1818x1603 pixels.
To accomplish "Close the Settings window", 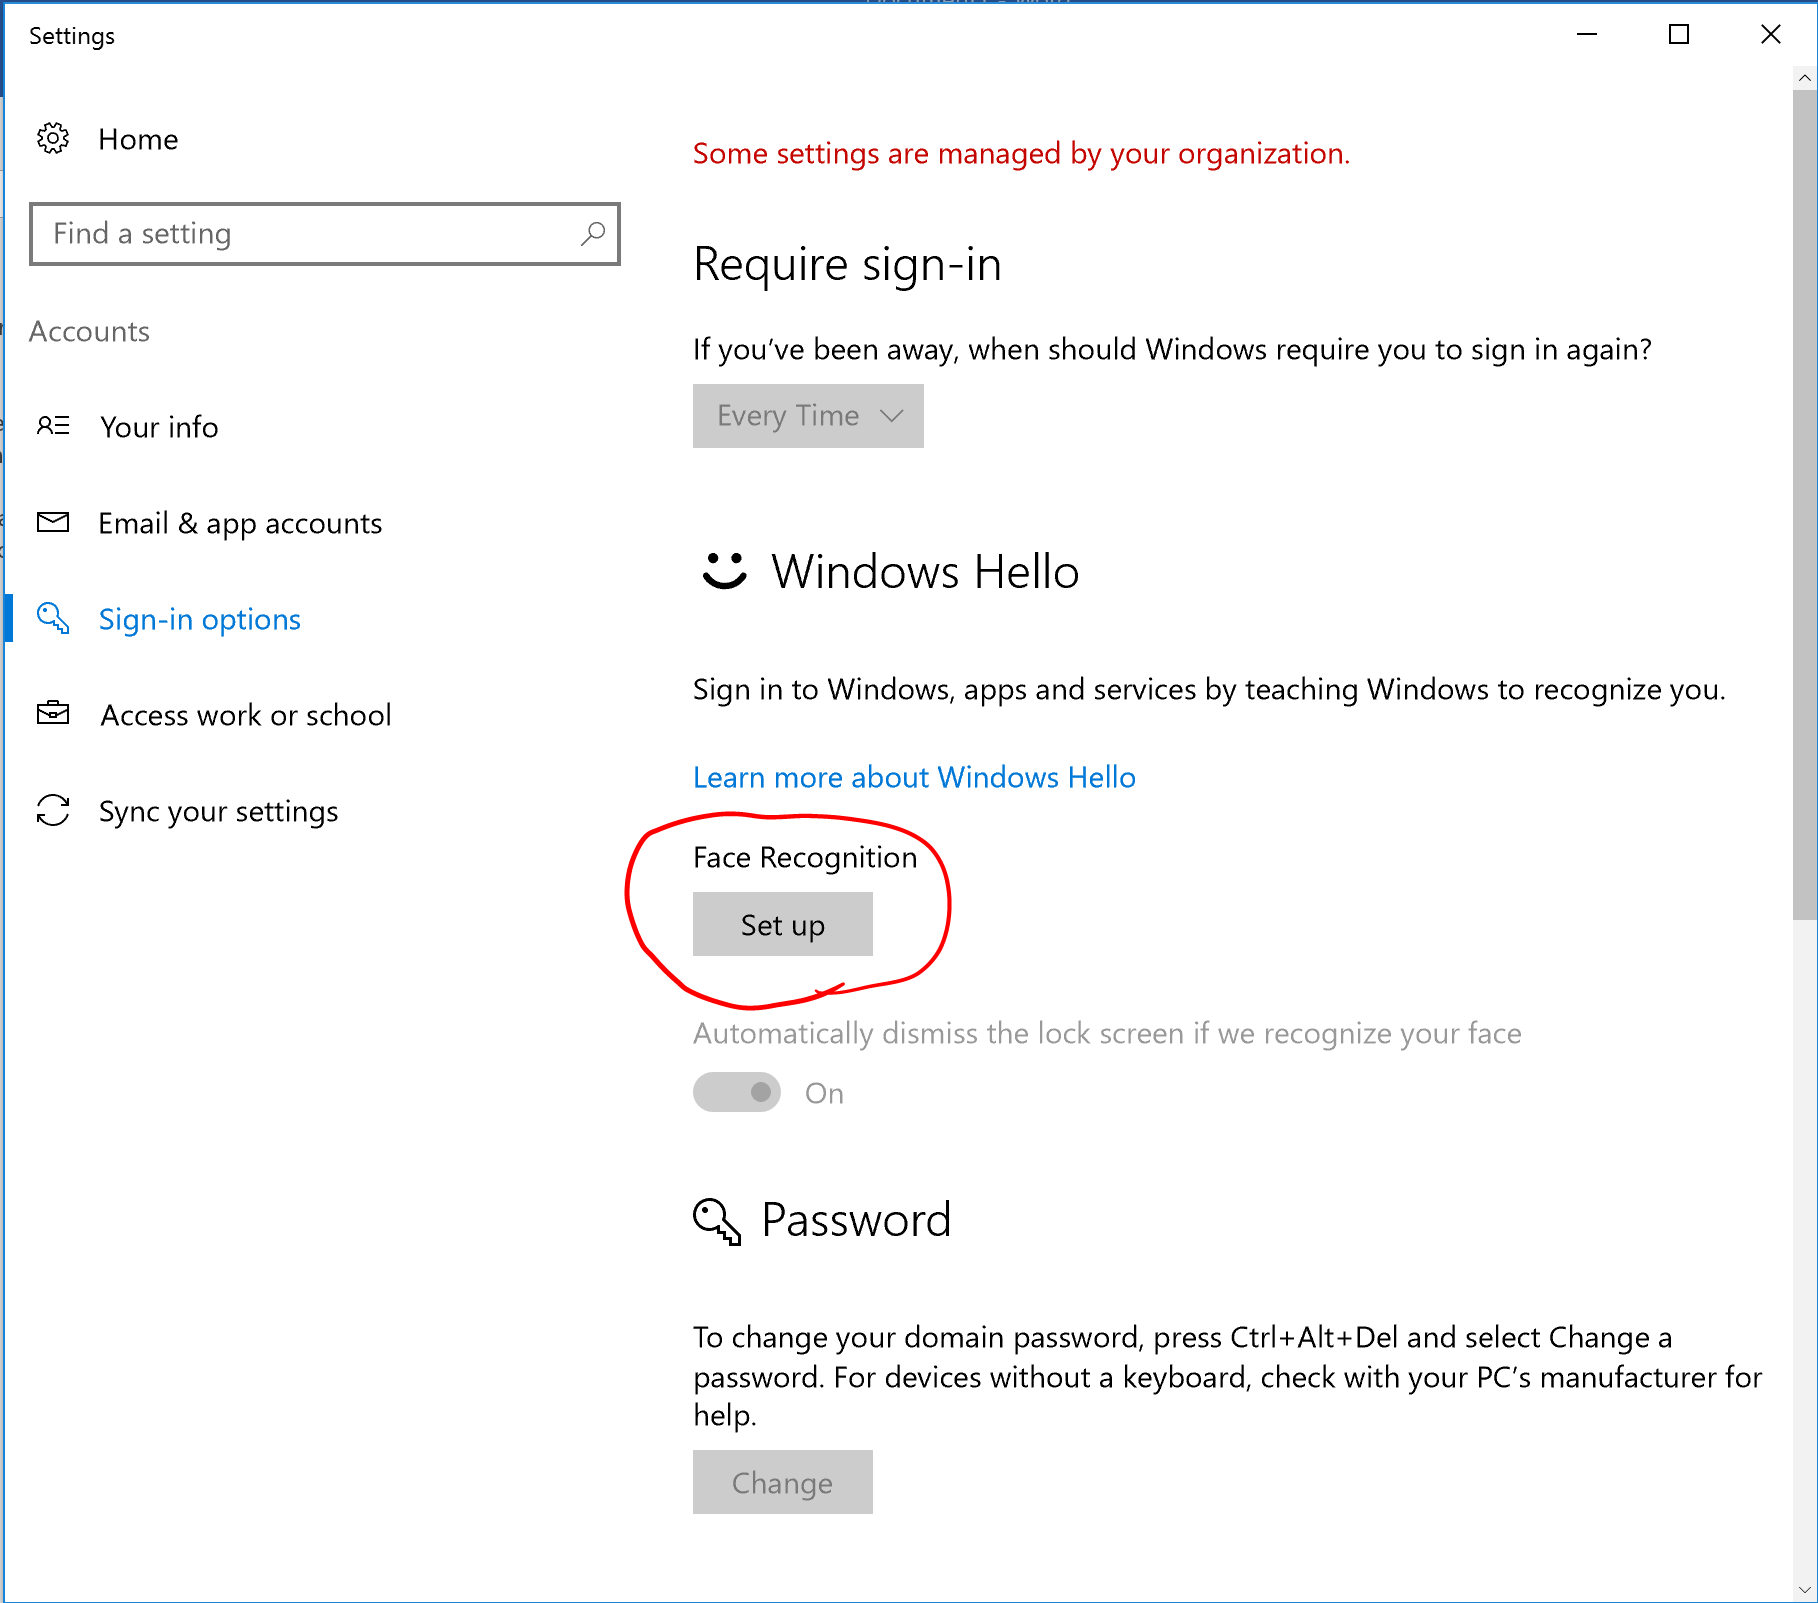I will coord(1770,35).
